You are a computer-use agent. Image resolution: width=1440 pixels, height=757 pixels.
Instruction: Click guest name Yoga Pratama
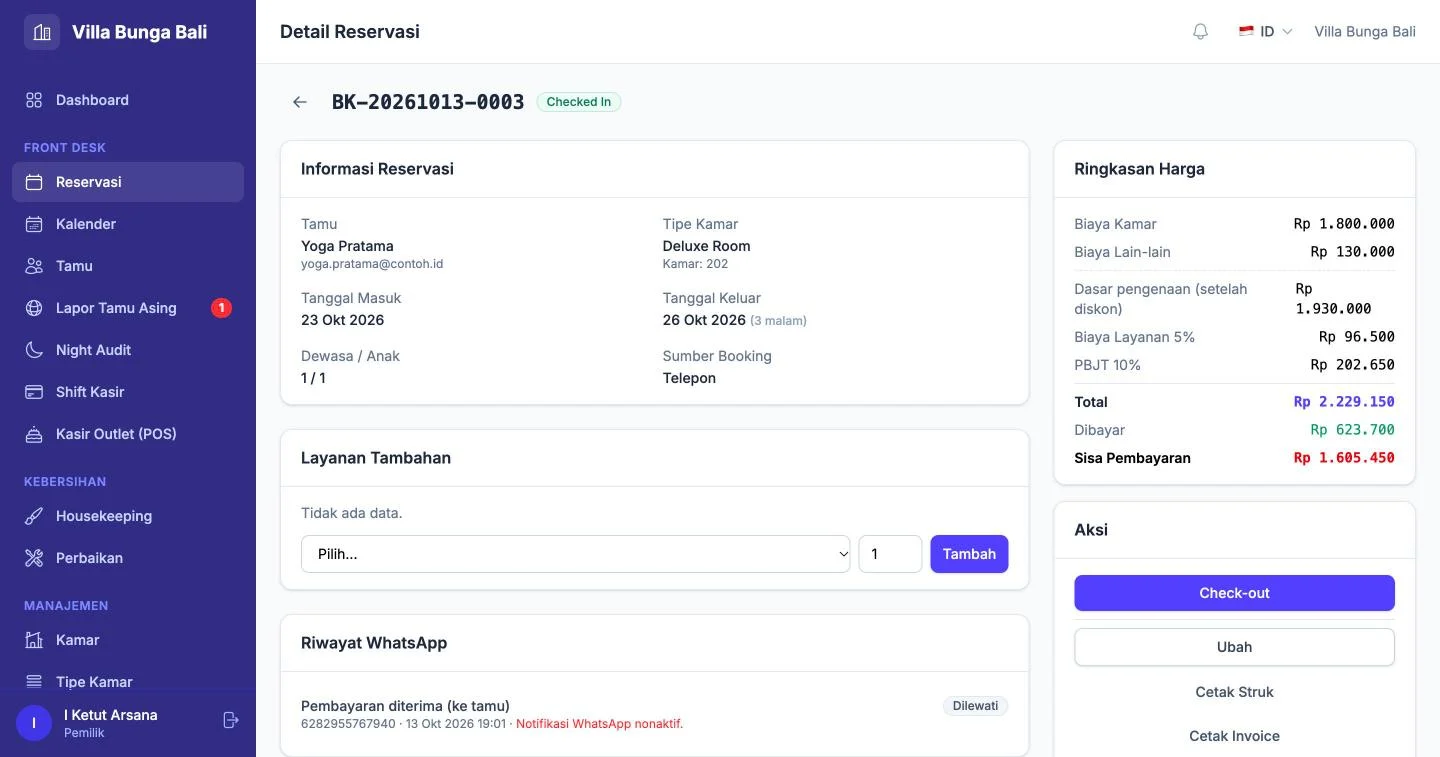(347, 246)
